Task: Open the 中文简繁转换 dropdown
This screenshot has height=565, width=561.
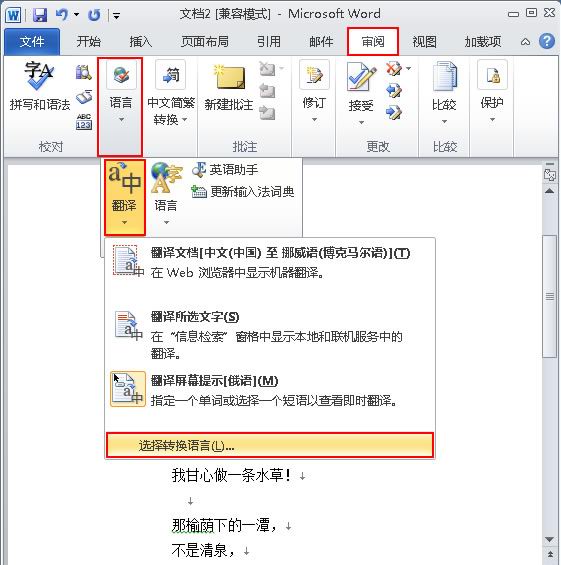Action: [x=171, y=93]
